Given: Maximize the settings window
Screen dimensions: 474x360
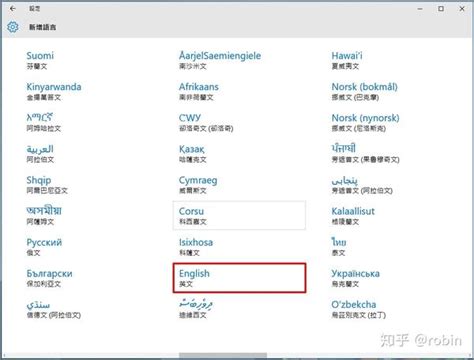Looking at the screenshot, I should point(441,9).
